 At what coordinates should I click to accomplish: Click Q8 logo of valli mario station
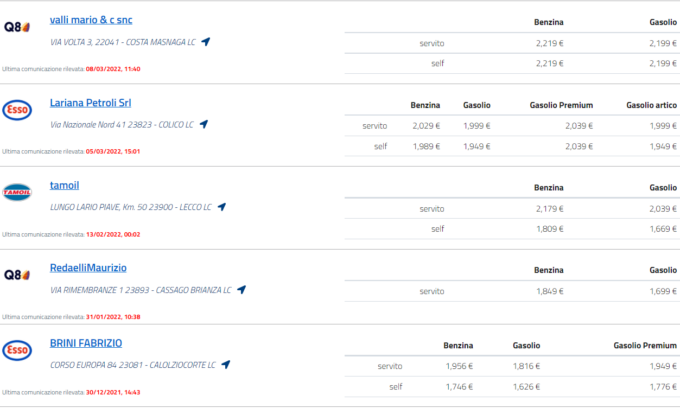pyautogui.click(x=18, y=26)
